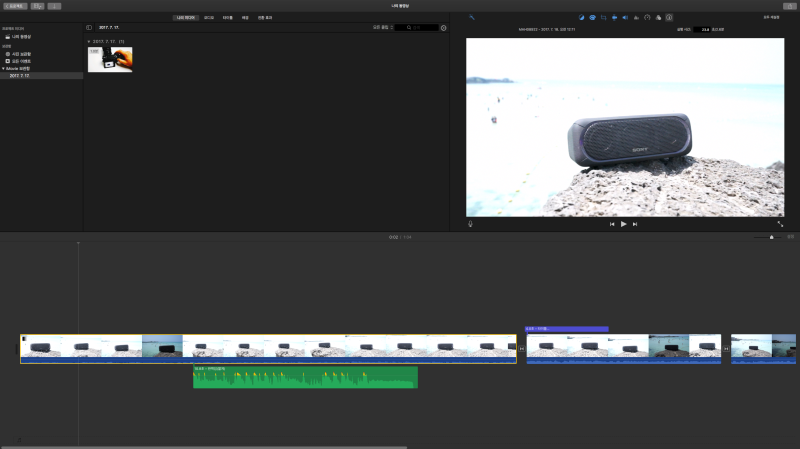This screenshot has width=800, height=449.
Task: Collapse the 2017. 7. 17. event group
Action: (x=89, y=41)
